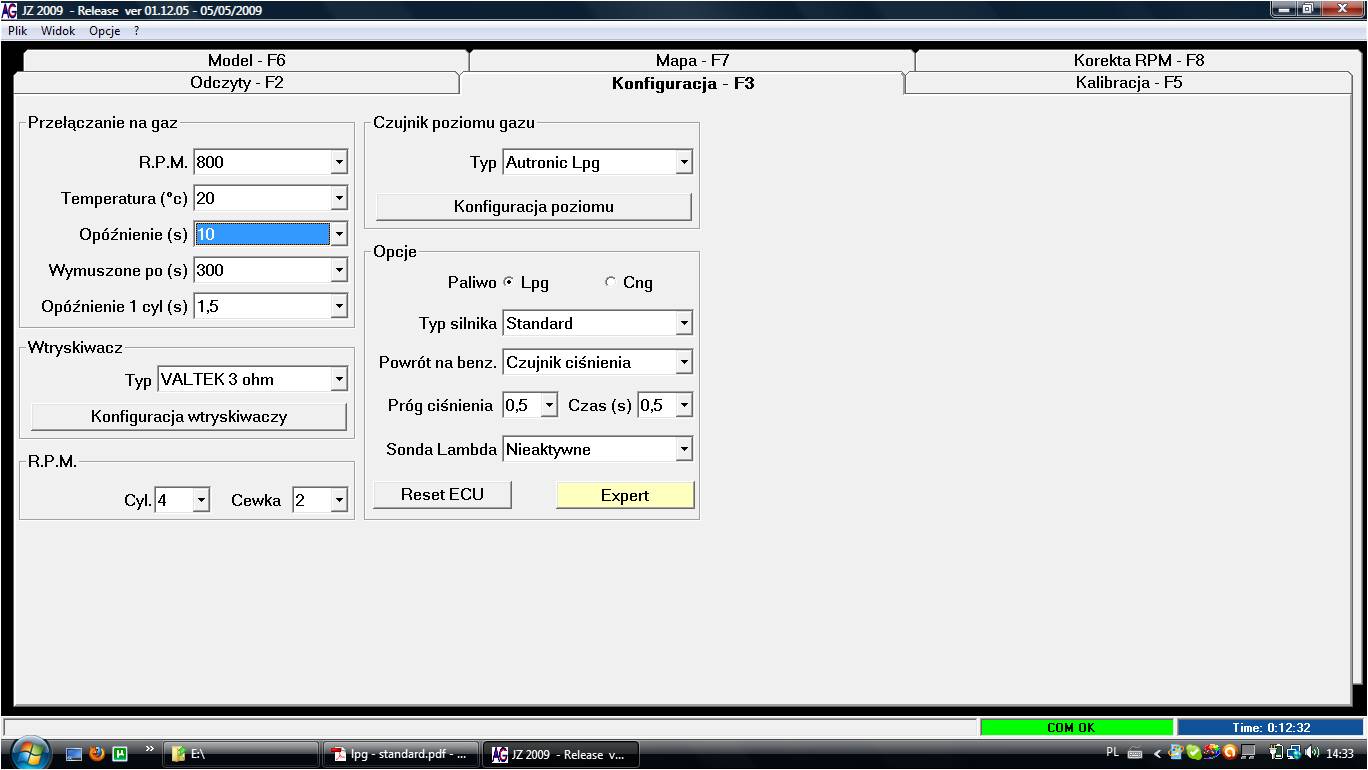Click the green COM OK status indicator

click(1076, 728)
